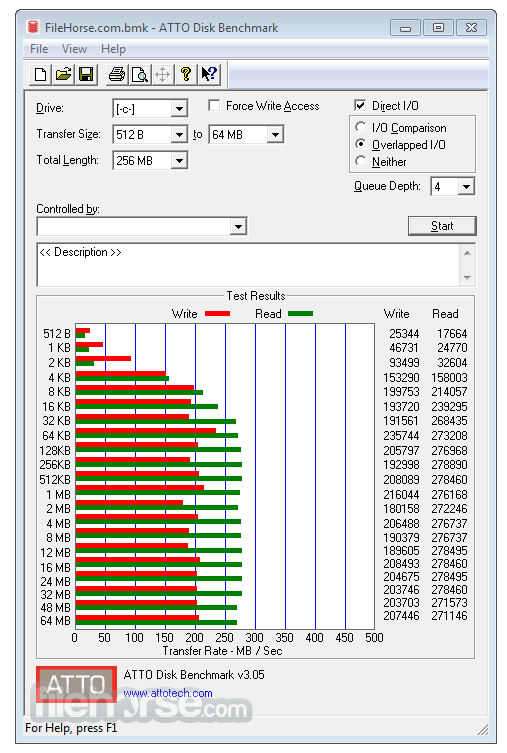
Task: Open the Total Length dropdown
Action: click(x=179, y=161)
